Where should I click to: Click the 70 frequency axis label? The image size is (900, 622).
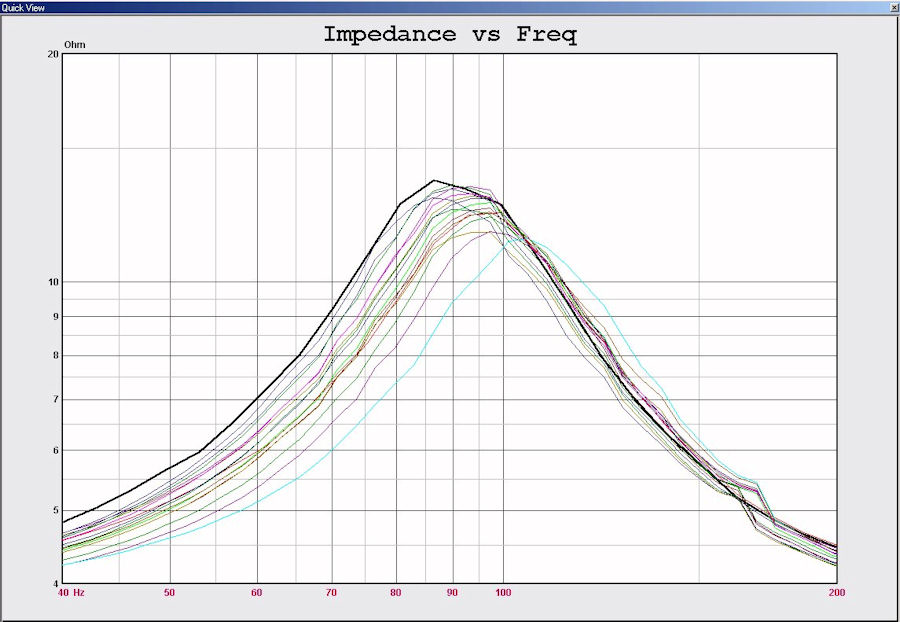[x=332, y=593]
